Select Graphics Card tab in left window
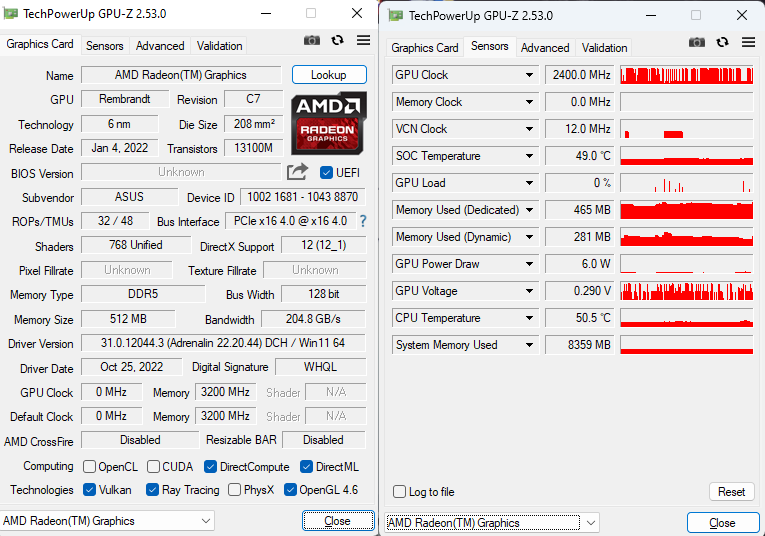 pos(40,44)
